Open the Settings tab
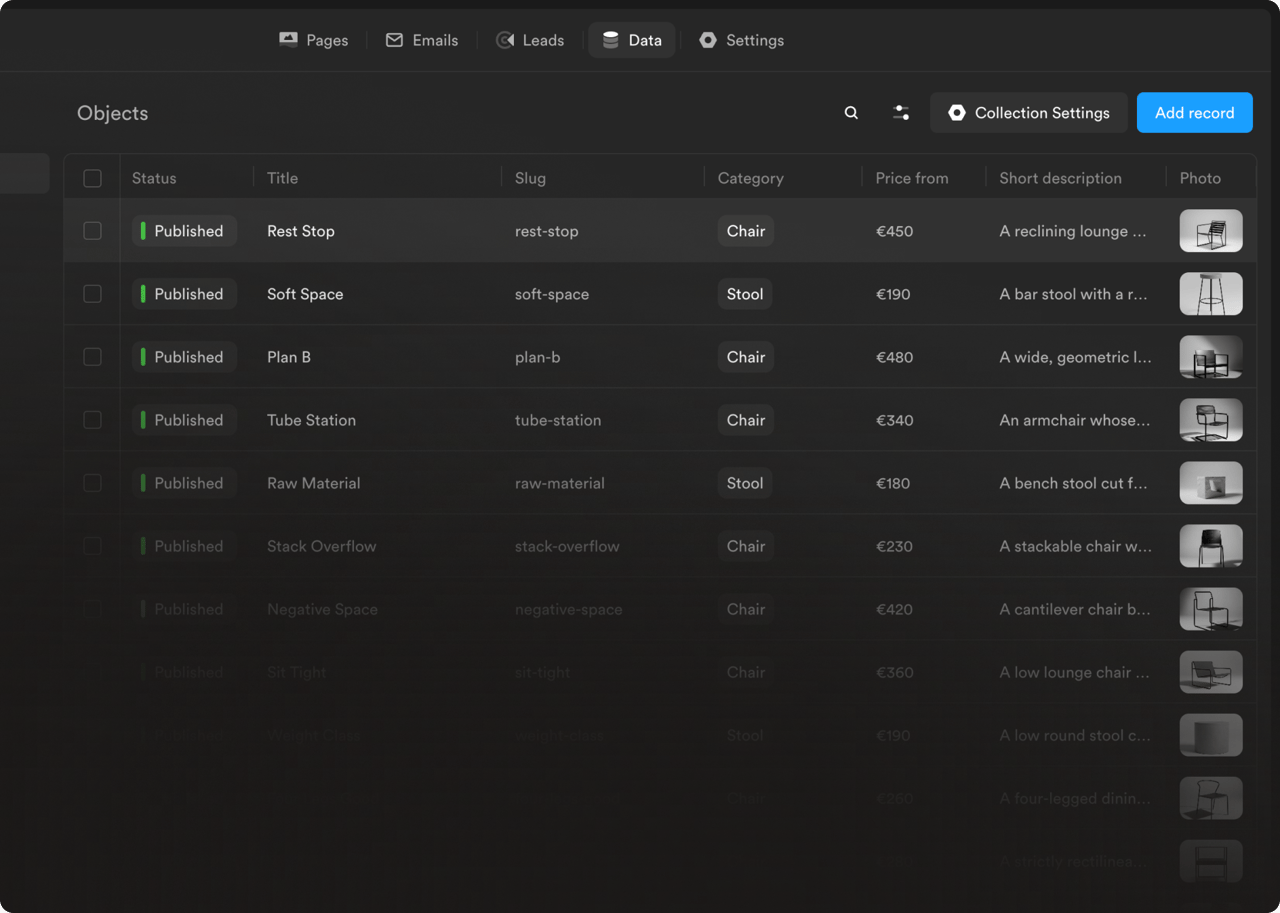The width and height of the screenshot is (1280, 913). [741, 40]
